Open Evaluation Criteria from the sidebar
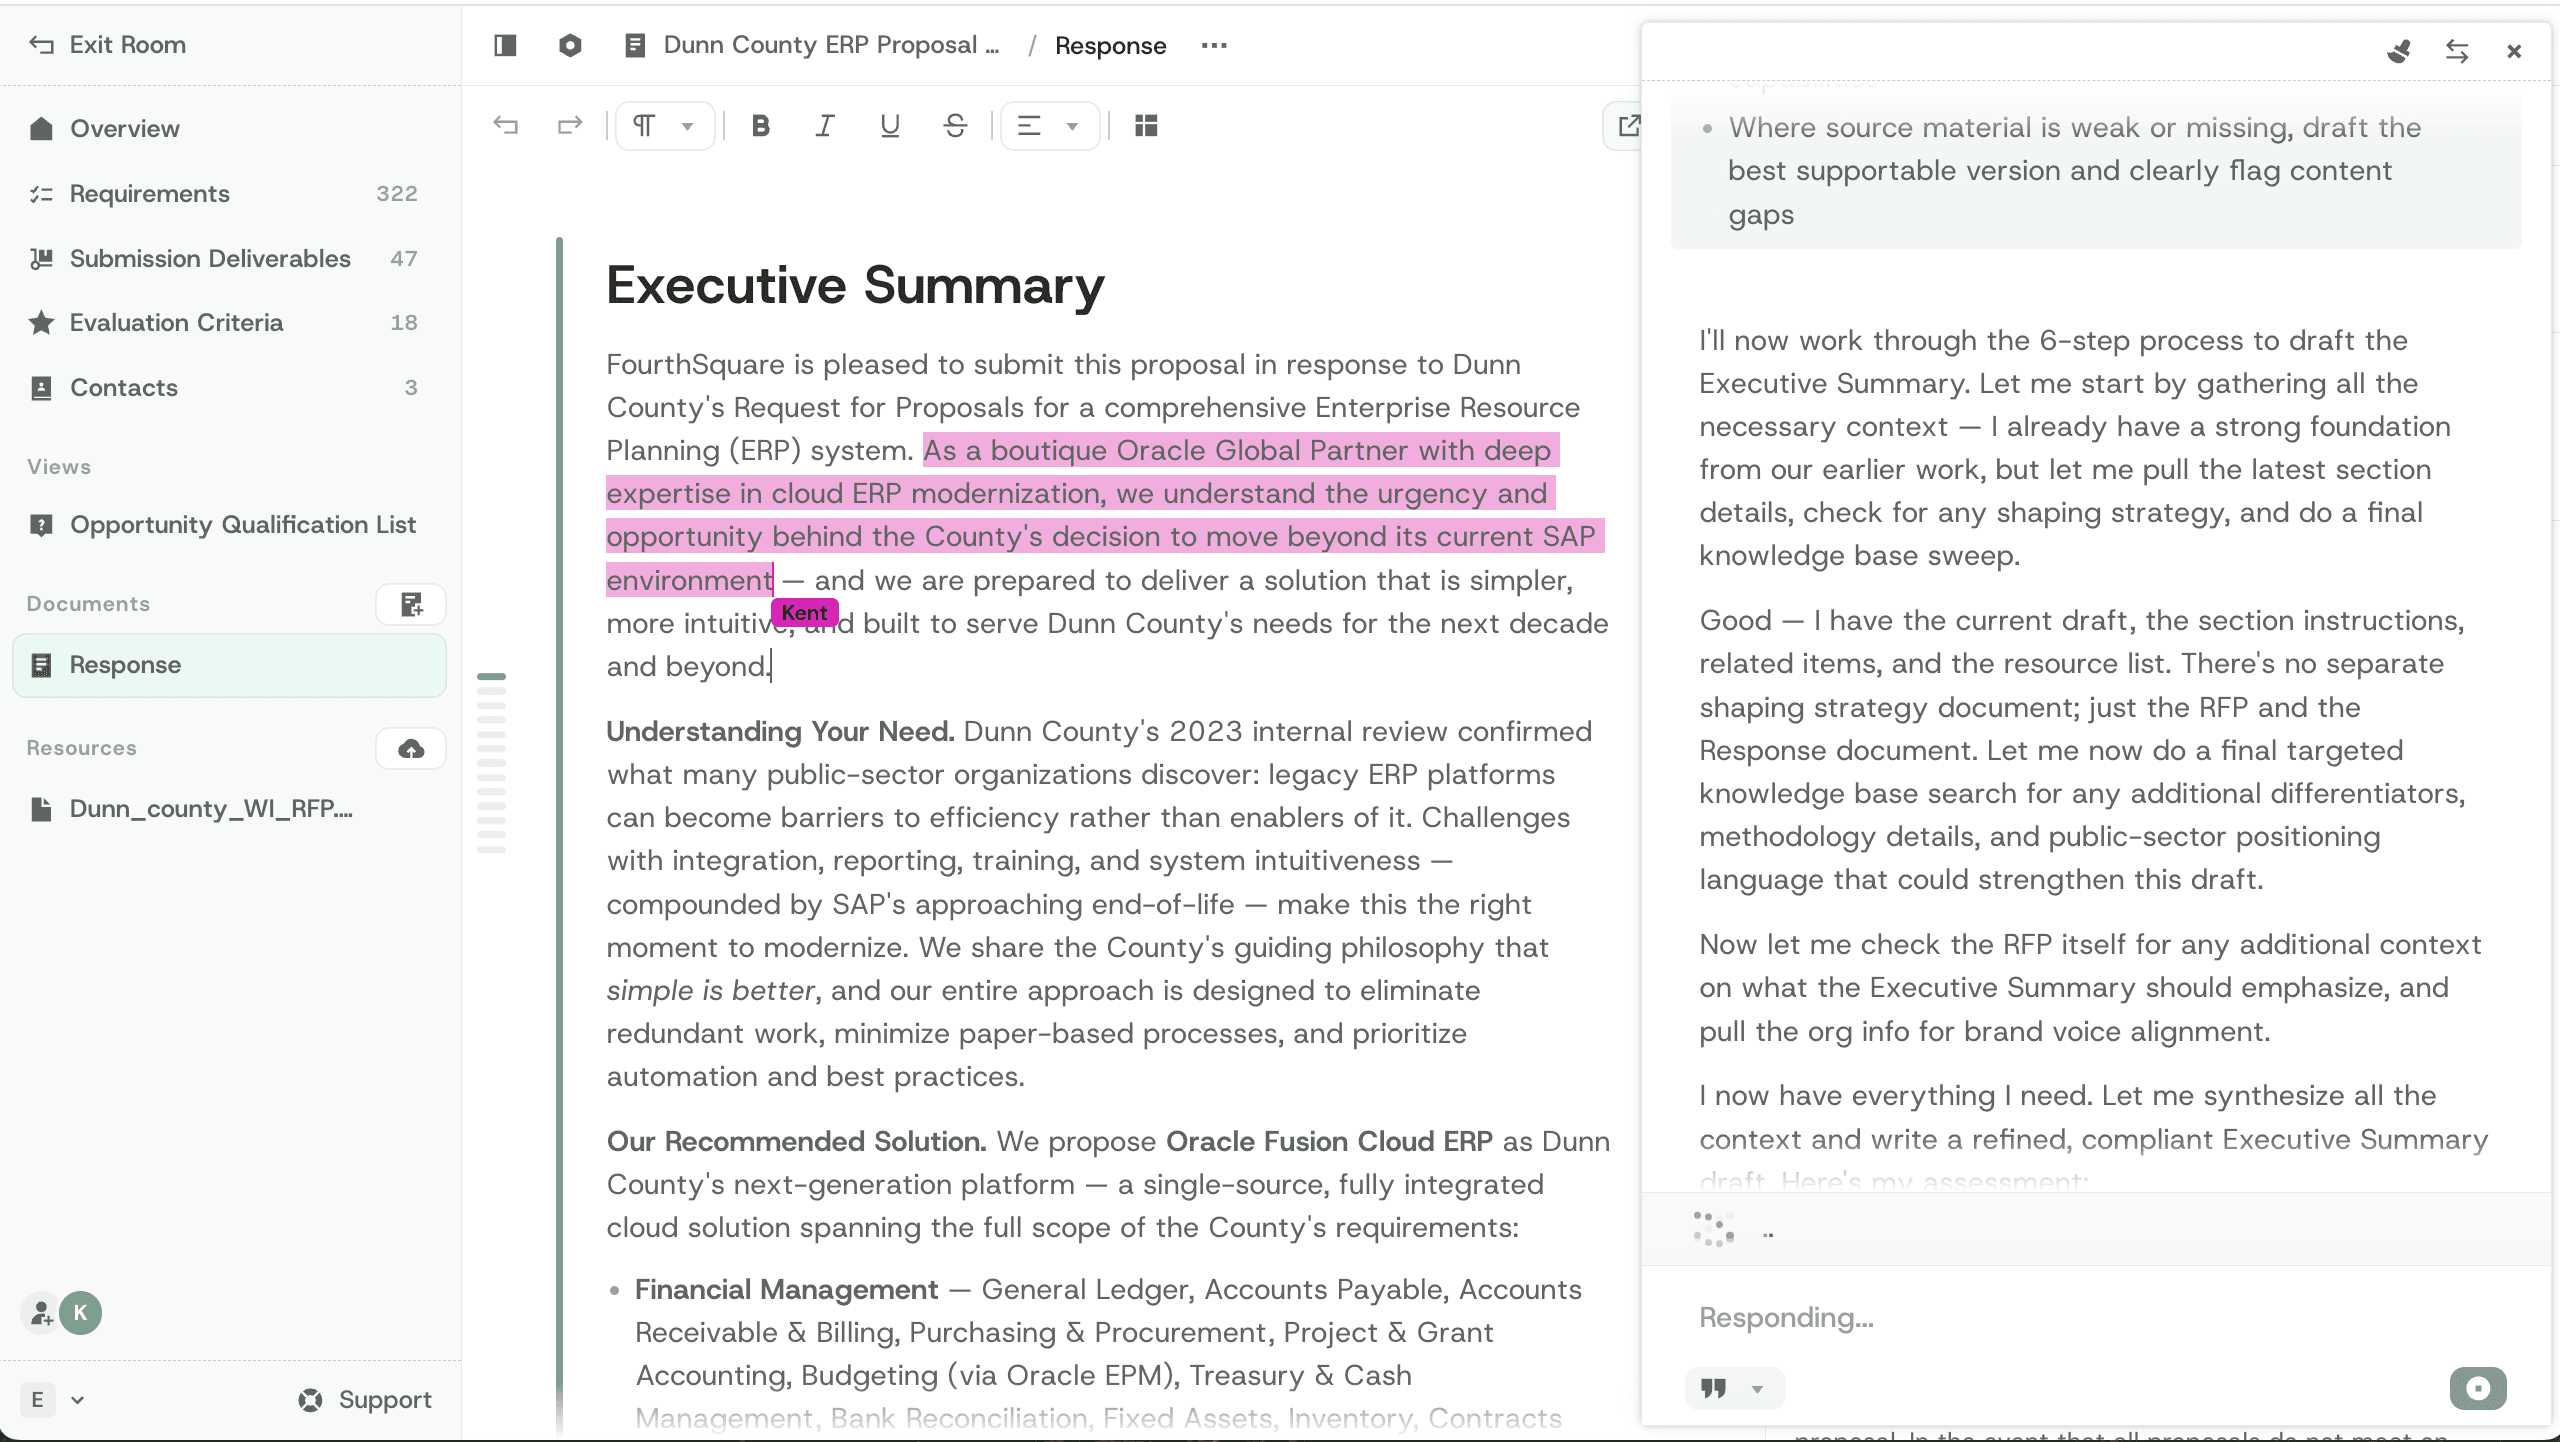The height and width of the screenshot is (1442, 2560). tap(176, 322)
